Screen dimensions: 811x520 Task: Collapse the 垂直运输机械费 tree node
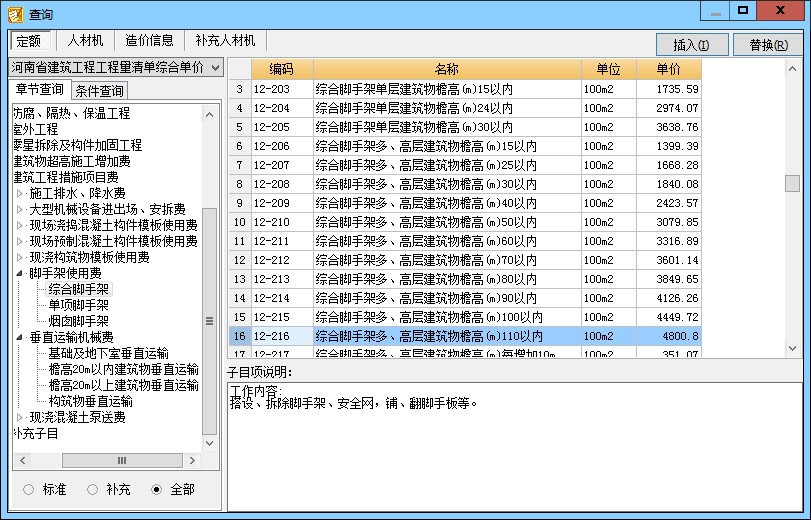coord(19,337)
